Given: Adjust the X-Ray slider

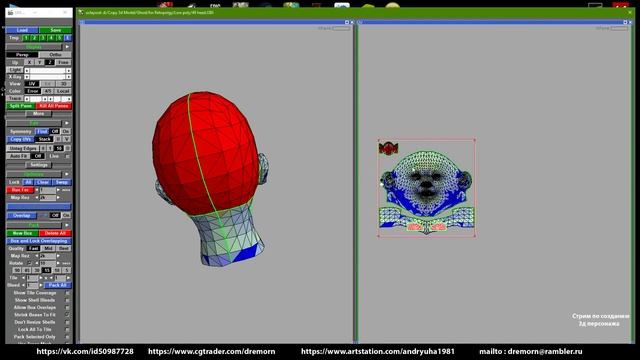Looking at the screenshot, I should click(47, 77).
